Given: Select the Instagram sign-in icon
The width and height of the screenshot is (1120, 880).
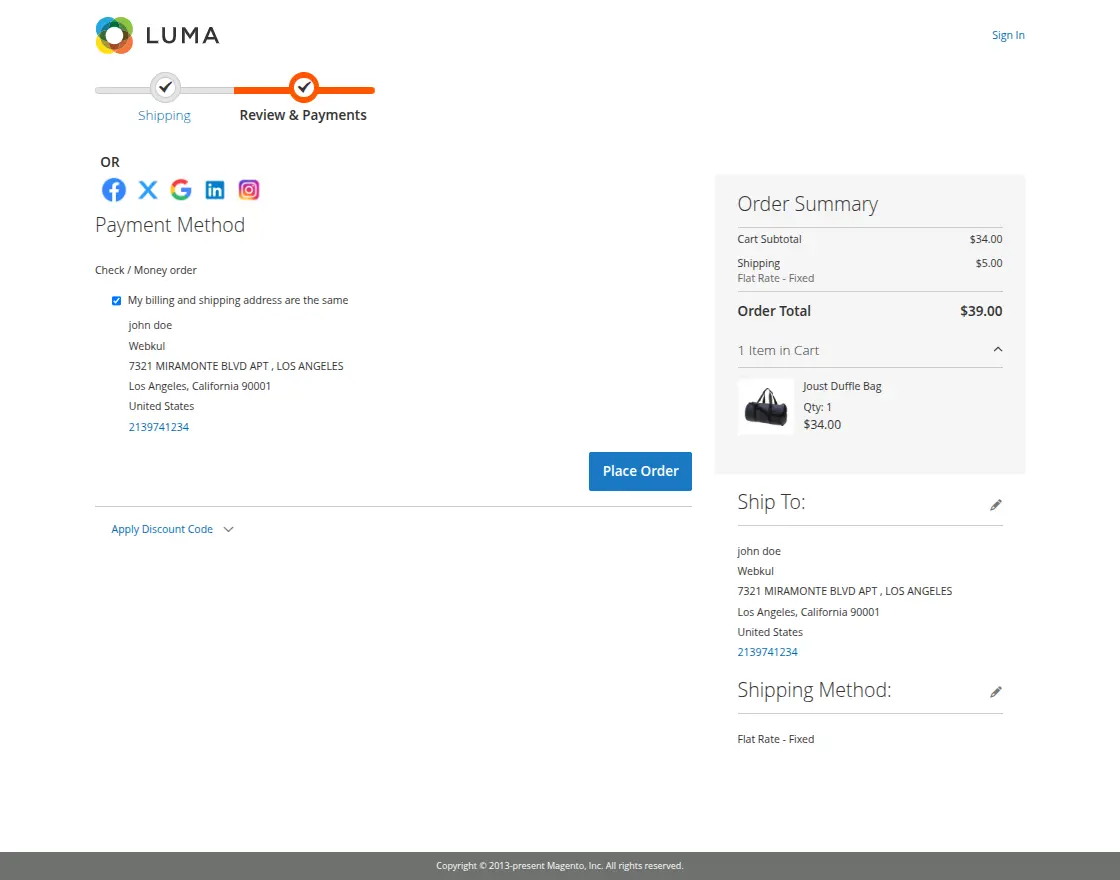Looking at the screenshot, I should point(248,189).
